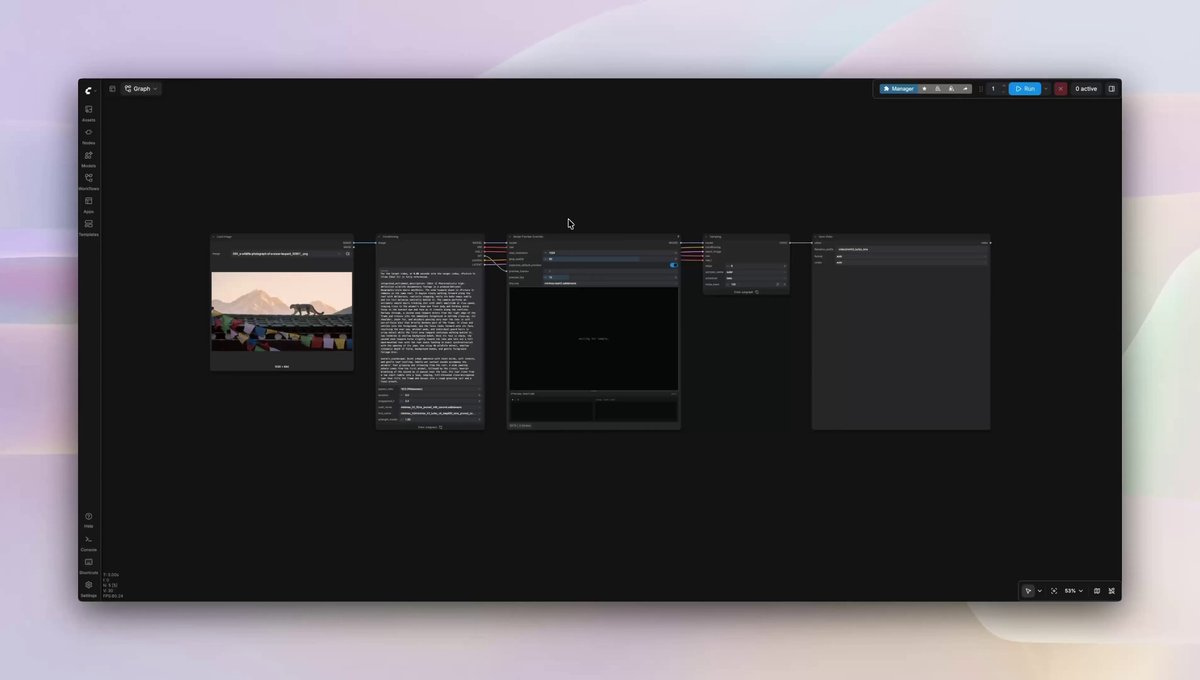Click the star icon beside Manager
This screenshot has width=1200, height=680.
click(x=924, y=89)
